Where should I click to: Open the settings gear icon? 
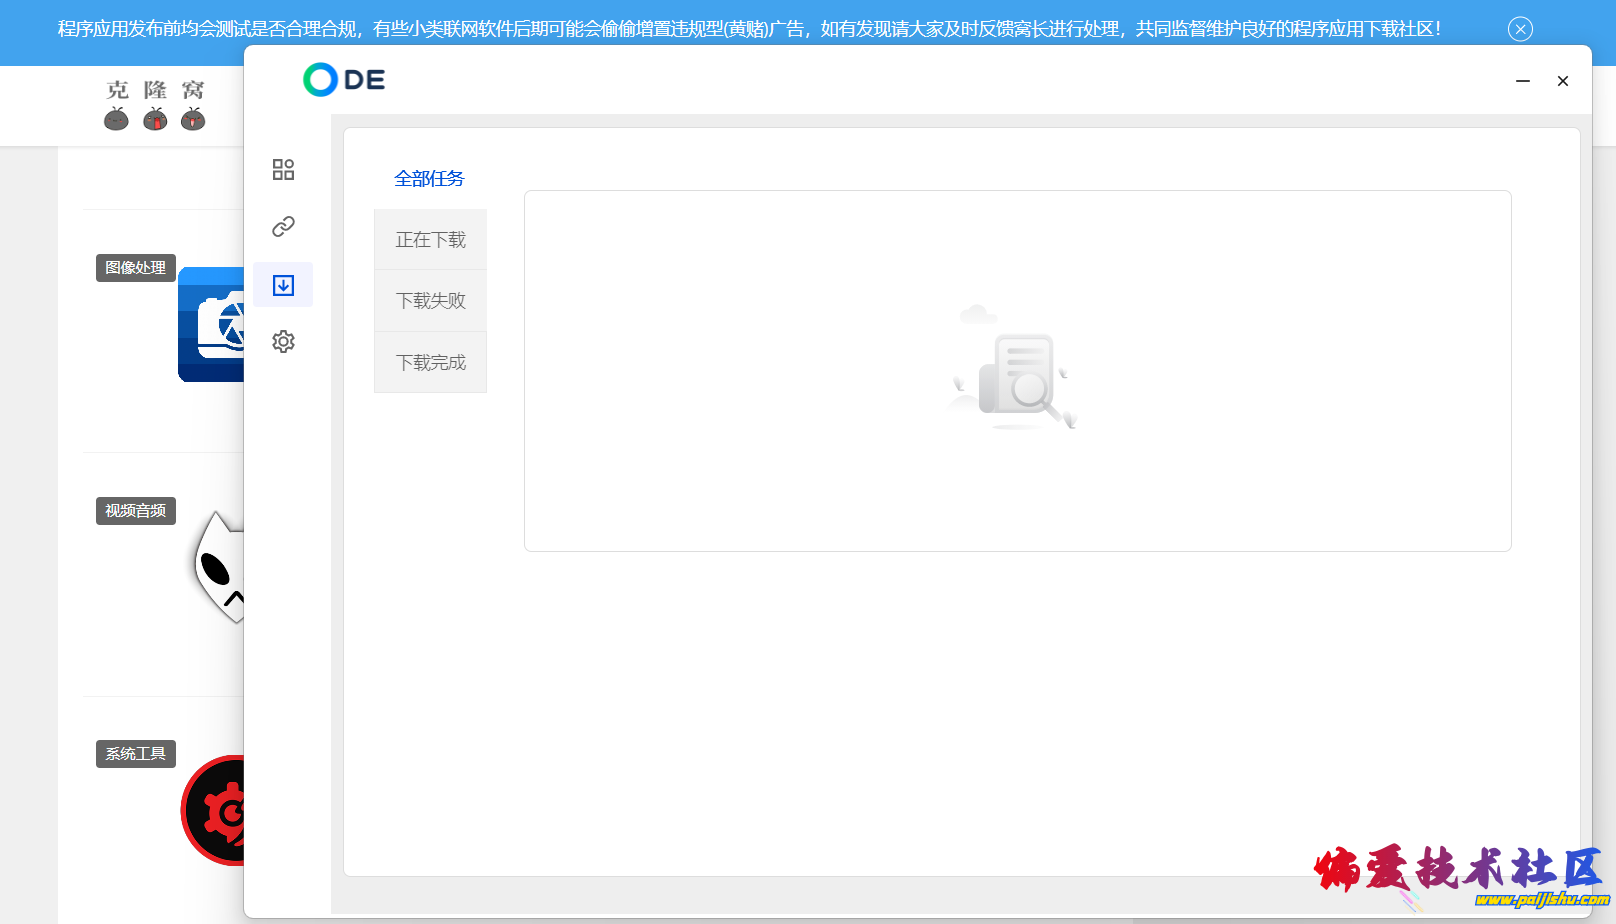click(283, 342)
